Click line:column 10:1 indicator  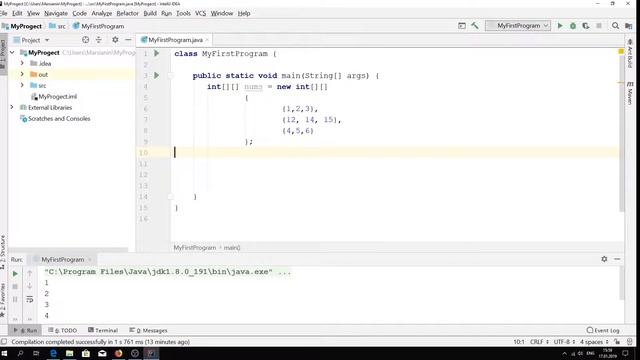point(519,342)
